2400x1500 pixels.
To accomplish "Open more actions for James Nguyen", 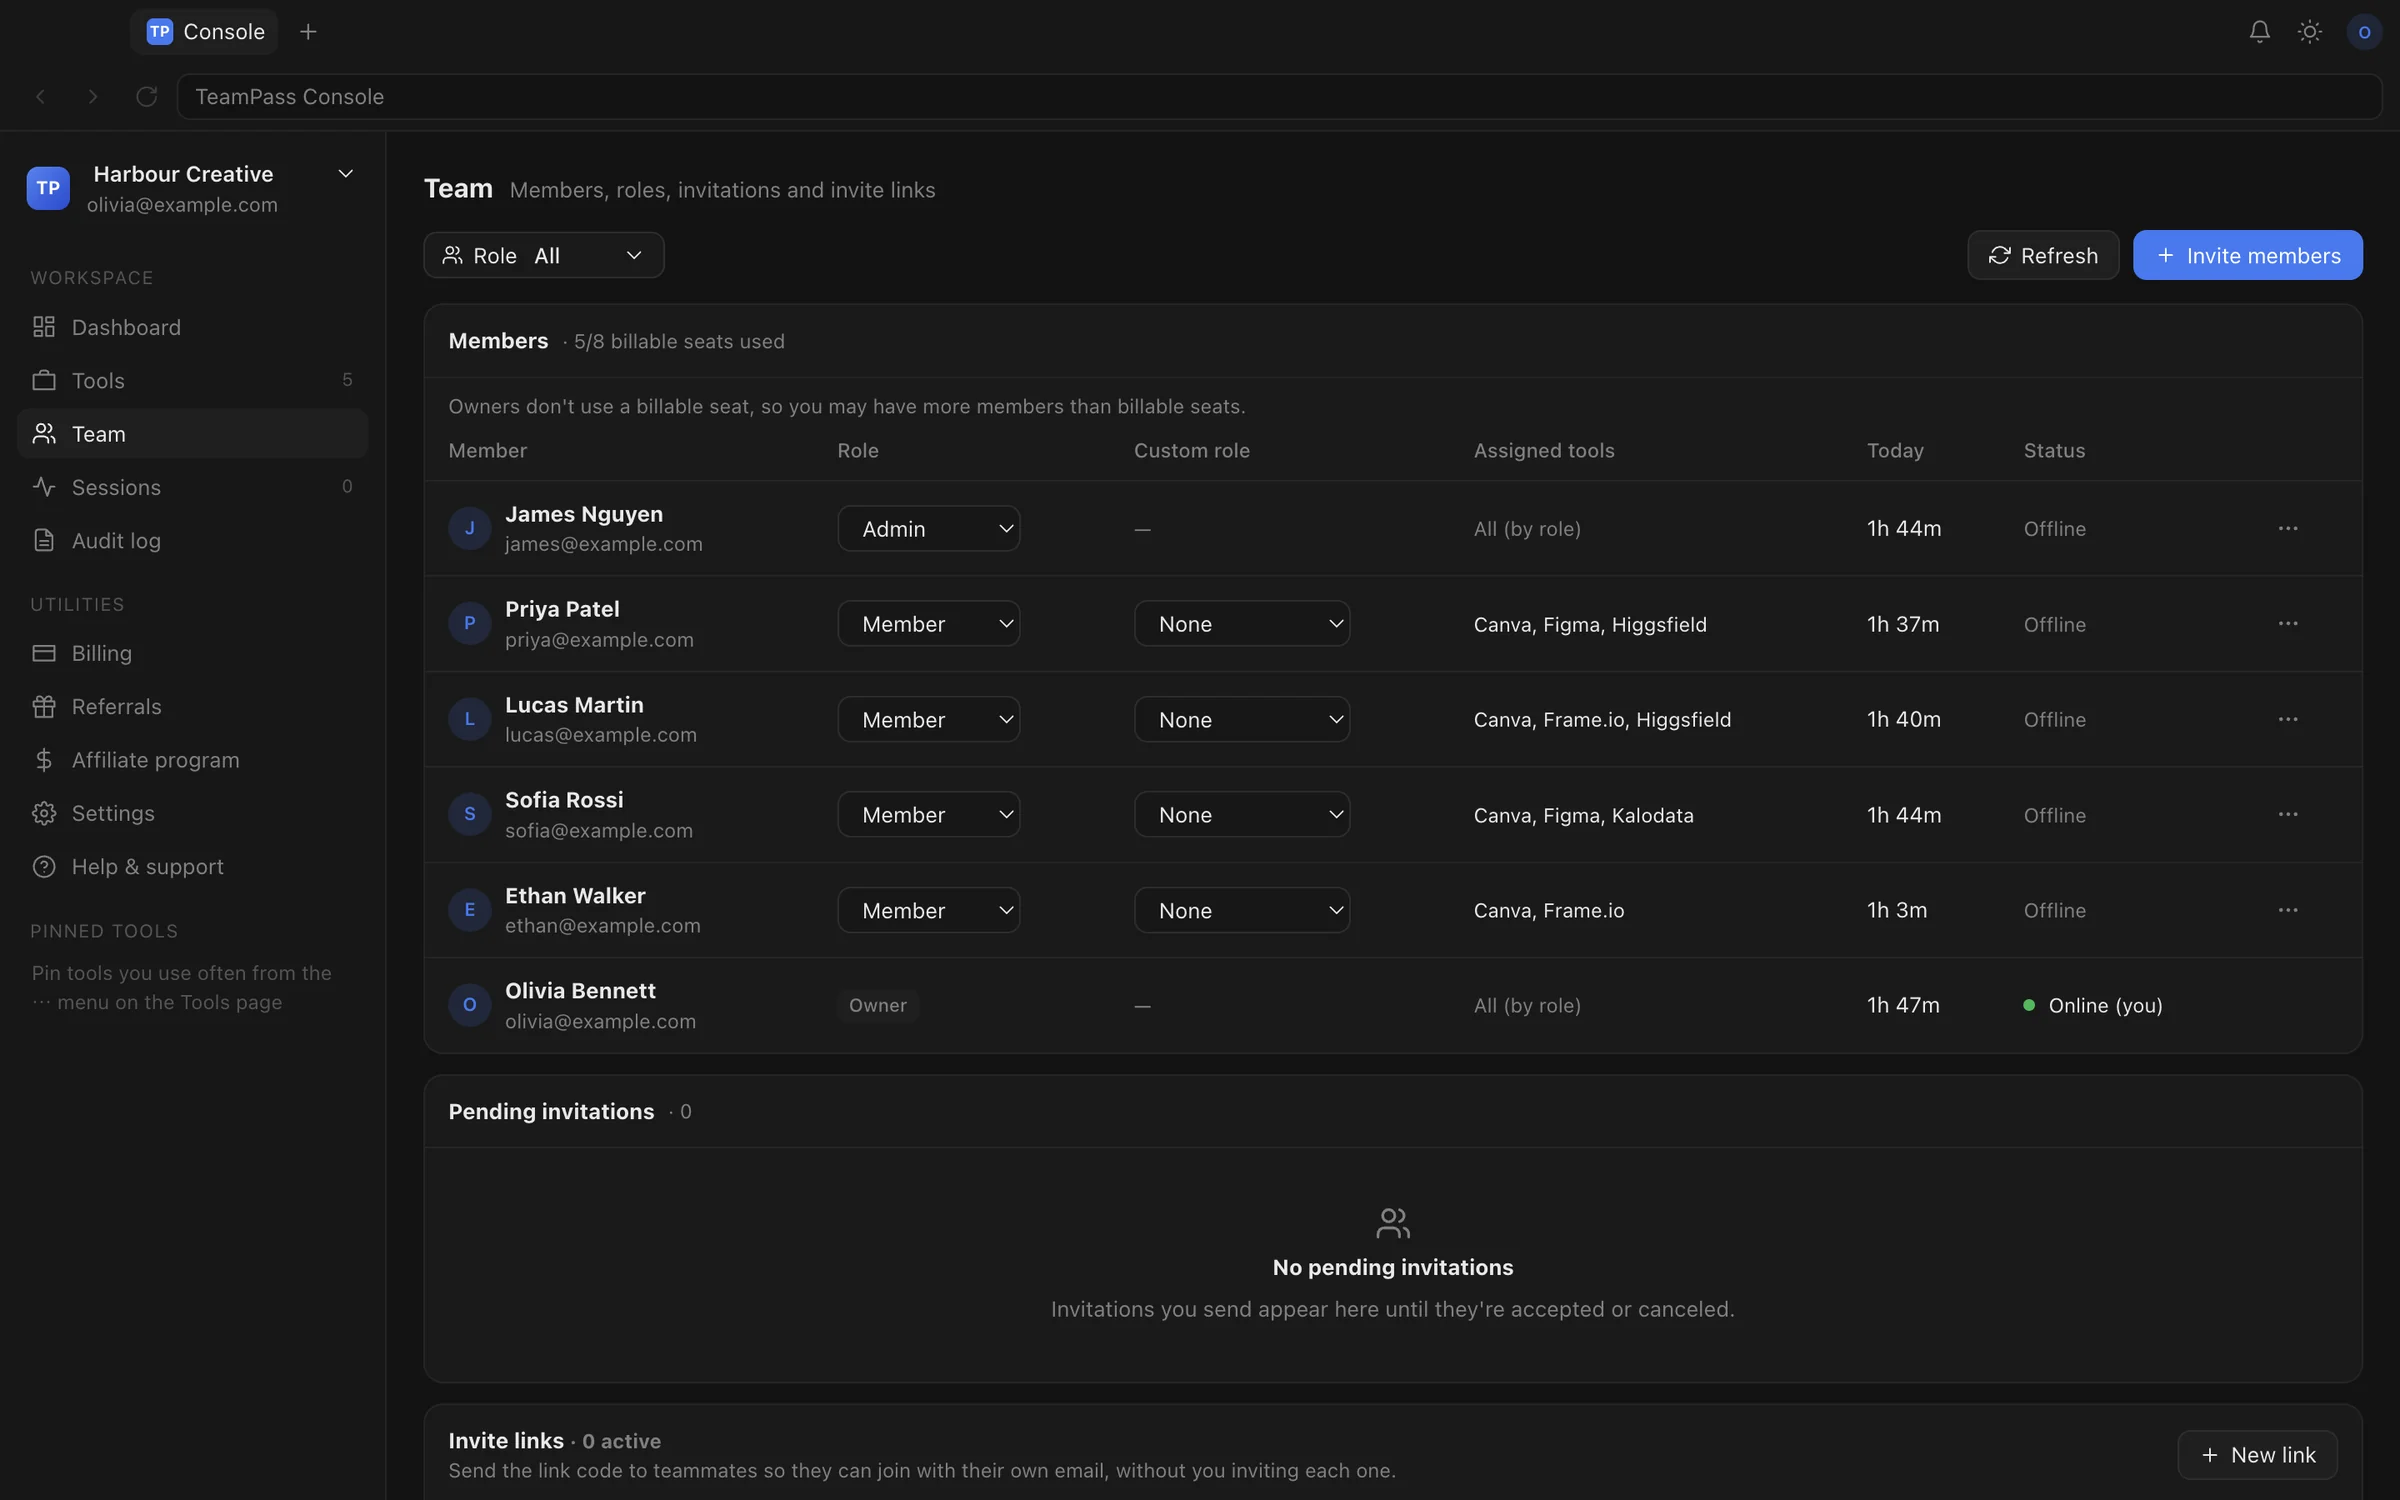I will pyautogui.click(x=2288, y=528).
